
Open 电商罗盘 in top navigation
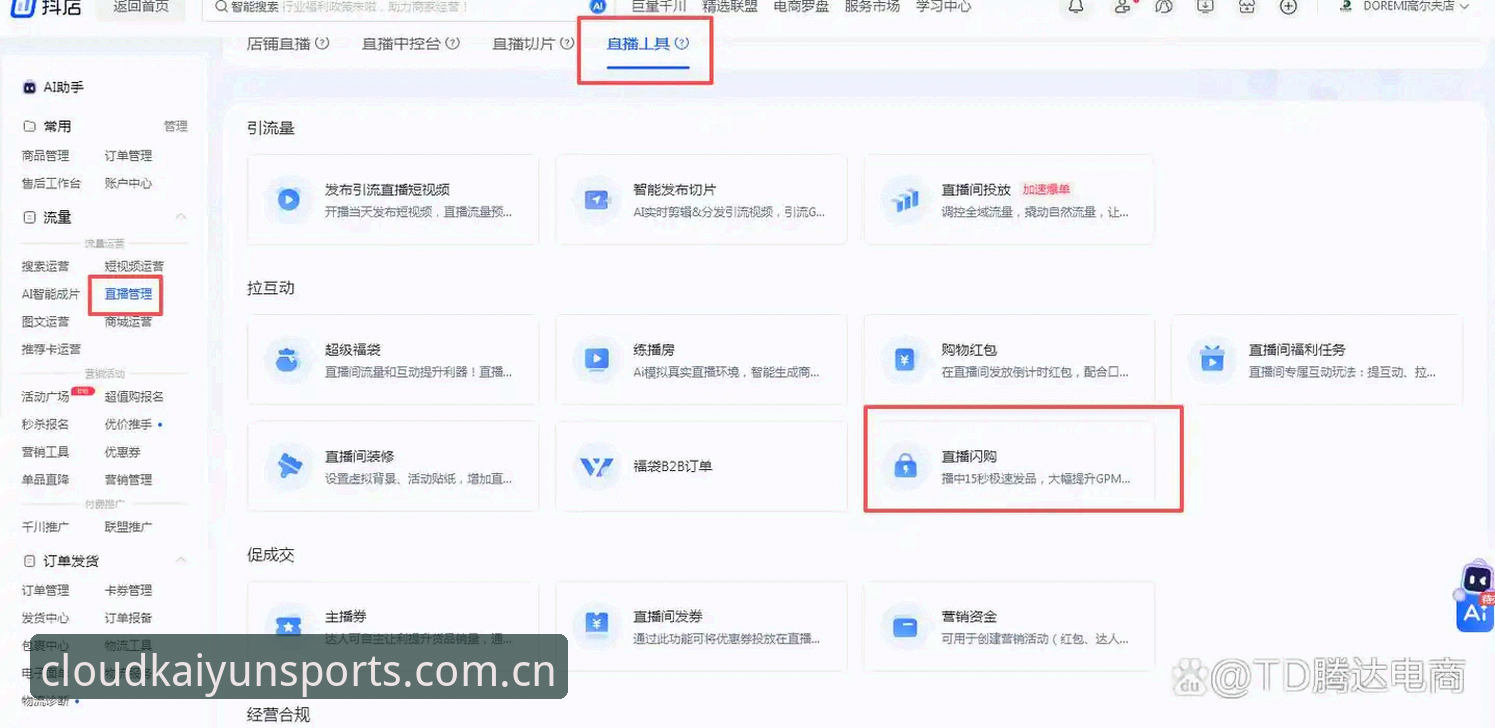(x=801, y=6)
